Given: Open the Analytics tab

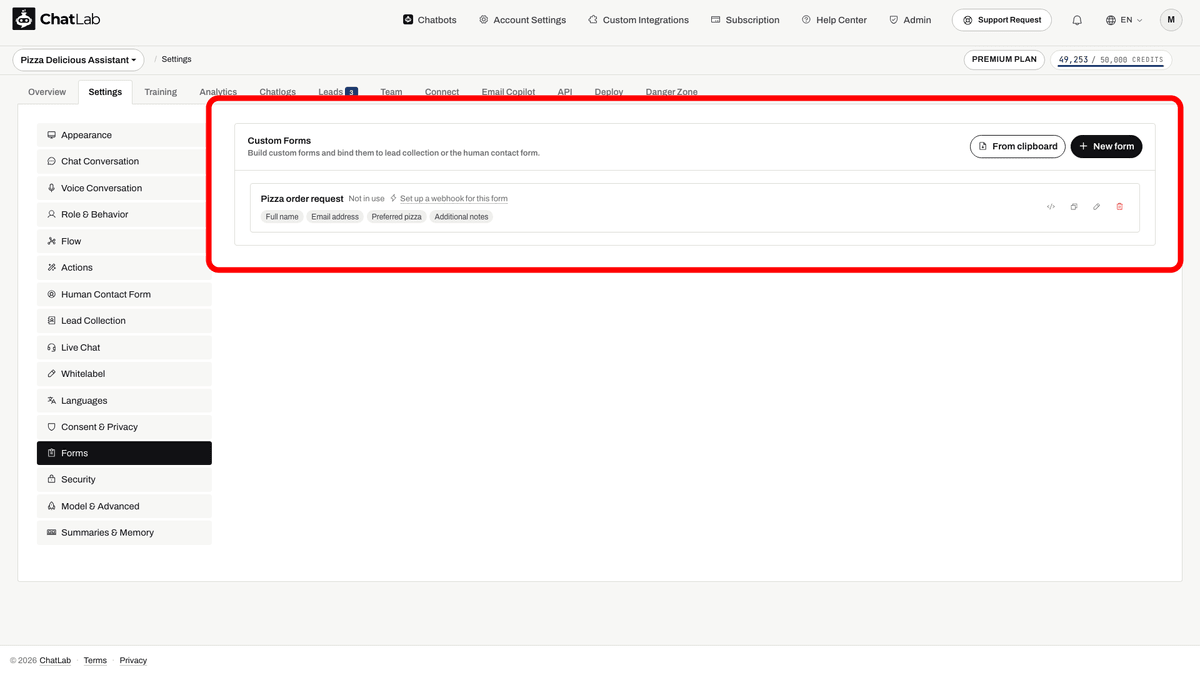Looking at the screenshot, I should pos(218,92).
